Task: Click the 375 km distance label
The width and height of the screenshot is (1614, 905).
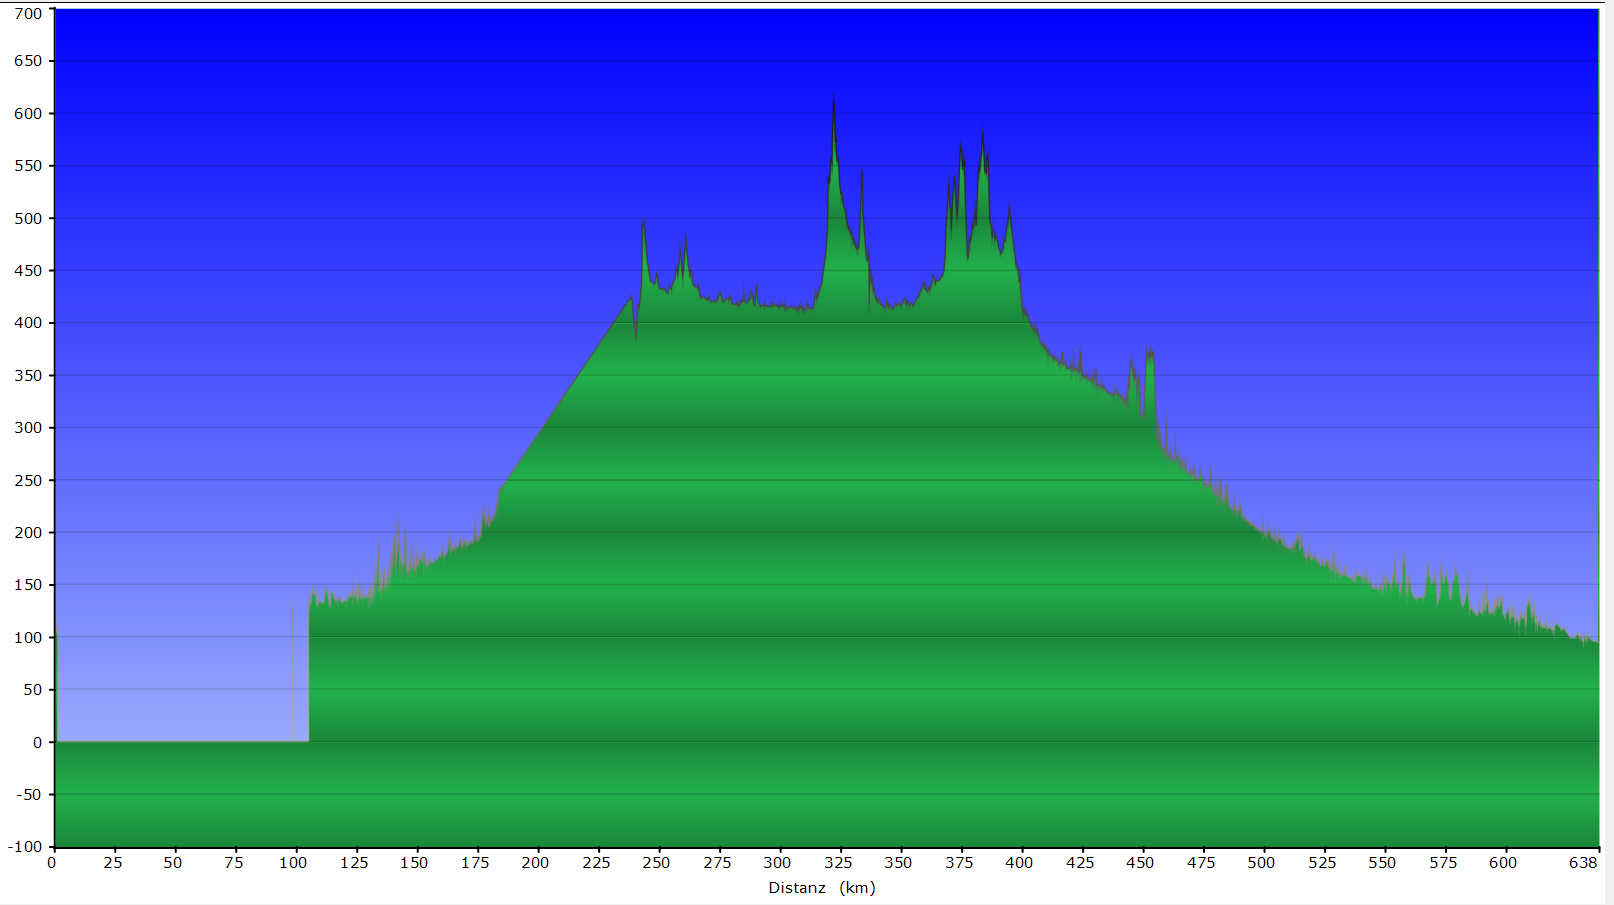Action: click(959, 863)
